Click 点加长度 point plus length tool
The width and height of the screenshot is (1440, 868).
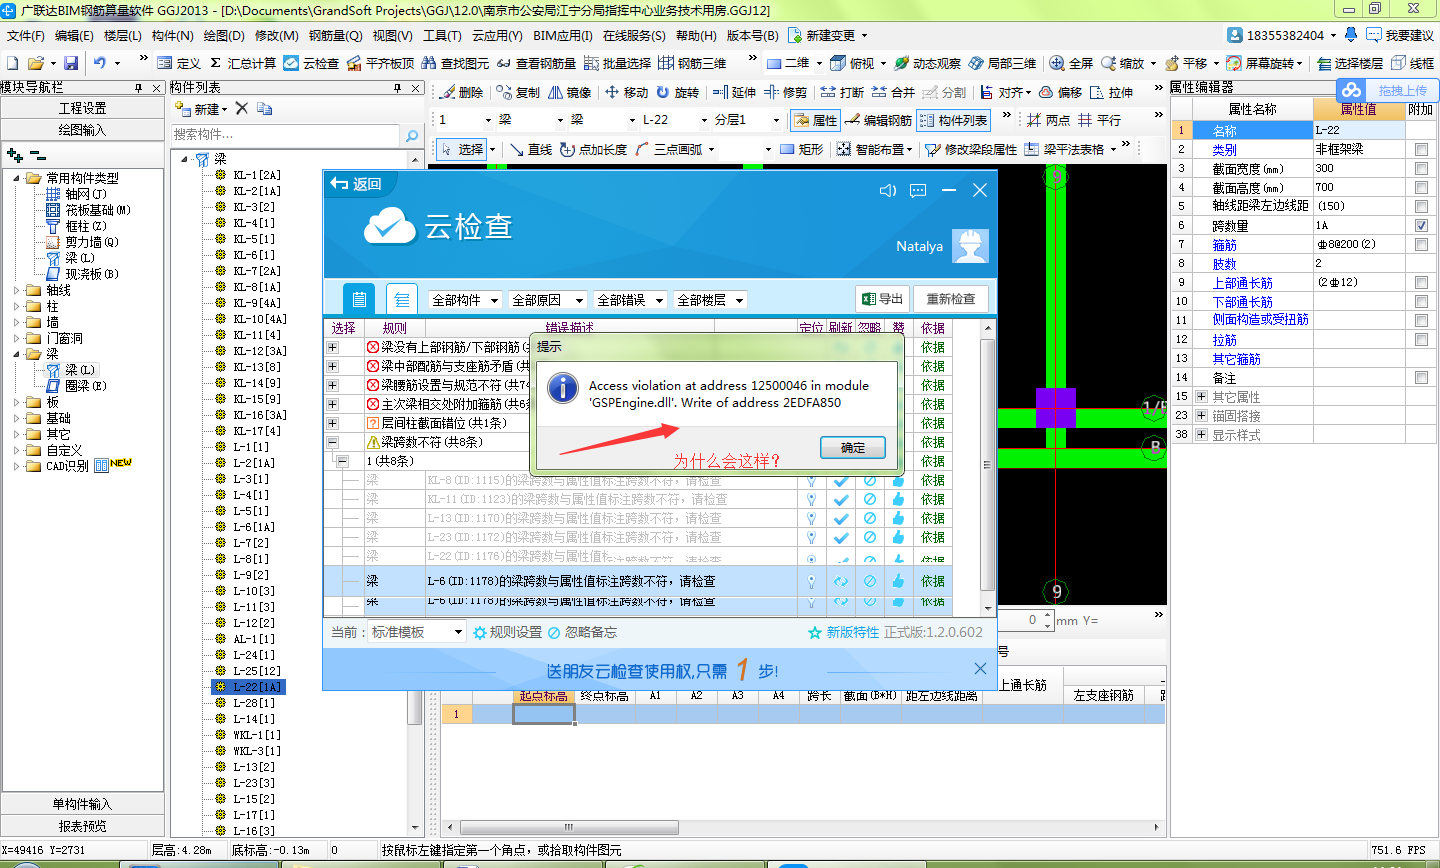click(593, 149)
